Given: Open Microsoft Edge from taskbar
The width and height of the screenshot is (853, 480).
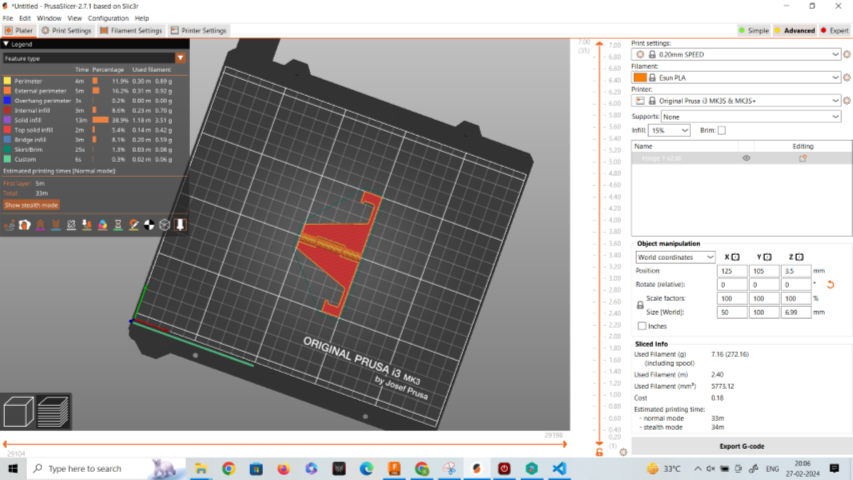Looking at the screenshot, I should [366, 469].
